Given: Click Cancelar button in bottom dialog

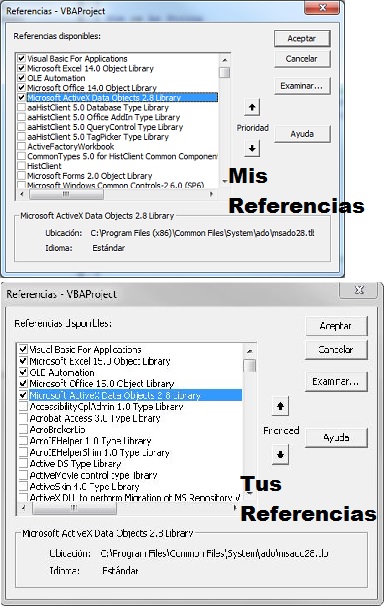Looking at the screenshot, I should click(x=336, y=350).
